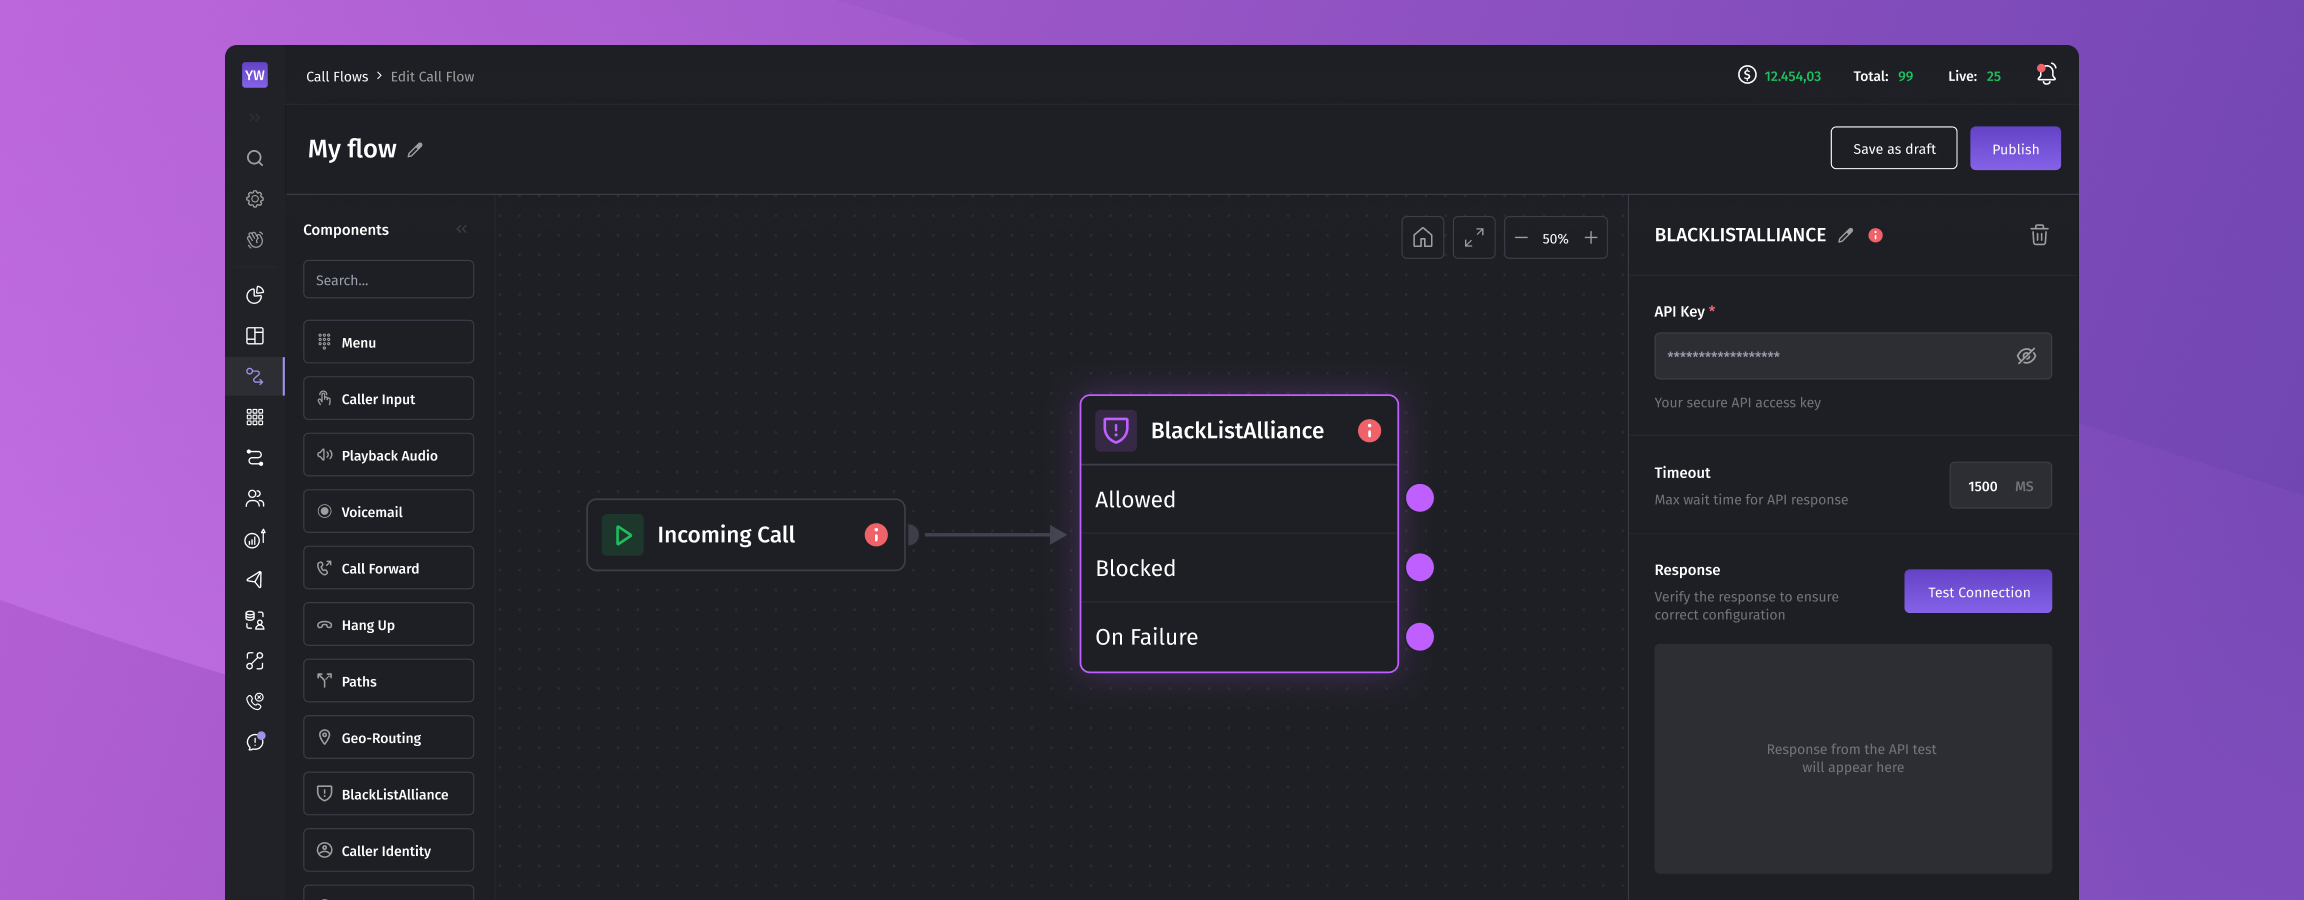The height and width of the screenshot is (900, 2304).
Task: Click the API test response placeholder box
Action: 1852,758
